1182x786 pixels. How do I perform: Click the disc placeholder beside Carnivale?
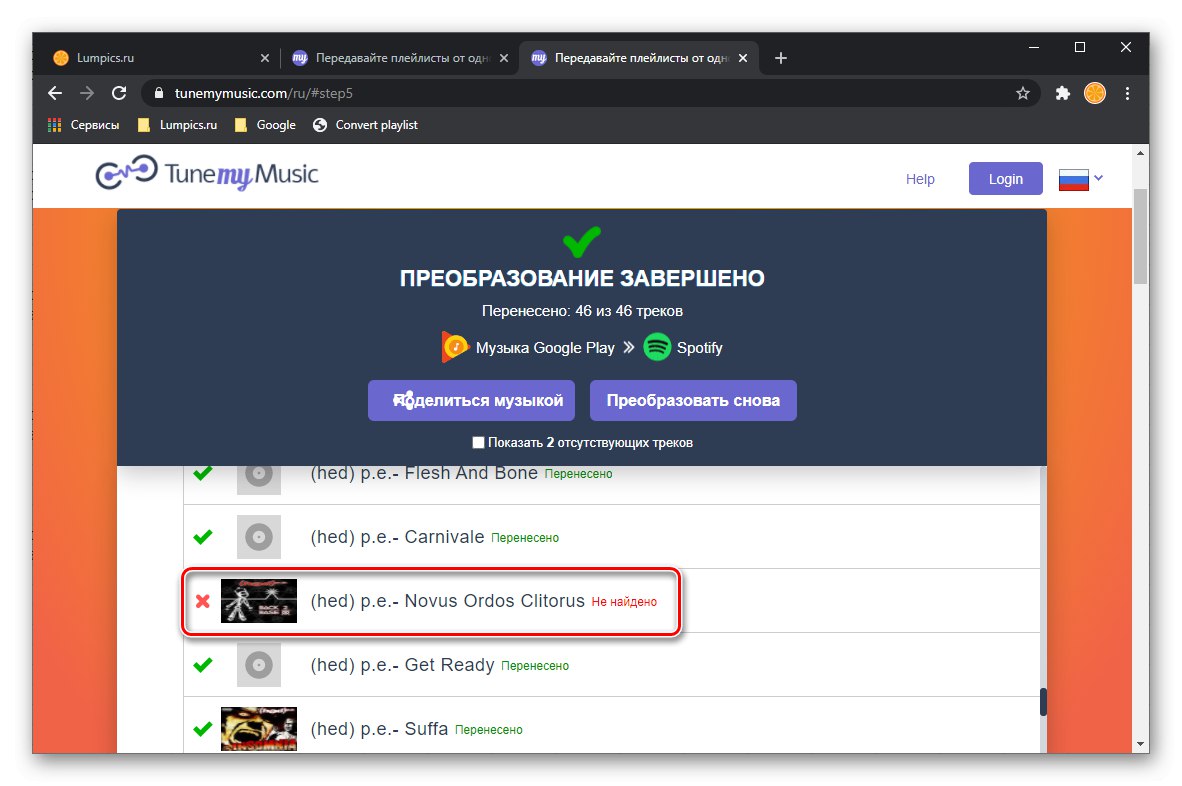(x=259, y=537)
